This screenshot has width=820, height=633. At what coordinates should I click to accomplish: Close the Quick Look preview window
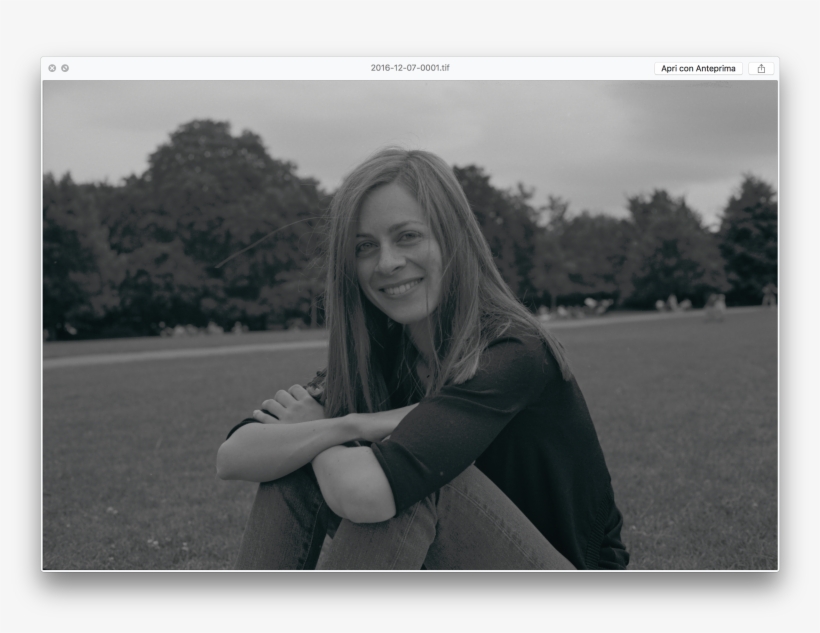[x=52, y=68]
